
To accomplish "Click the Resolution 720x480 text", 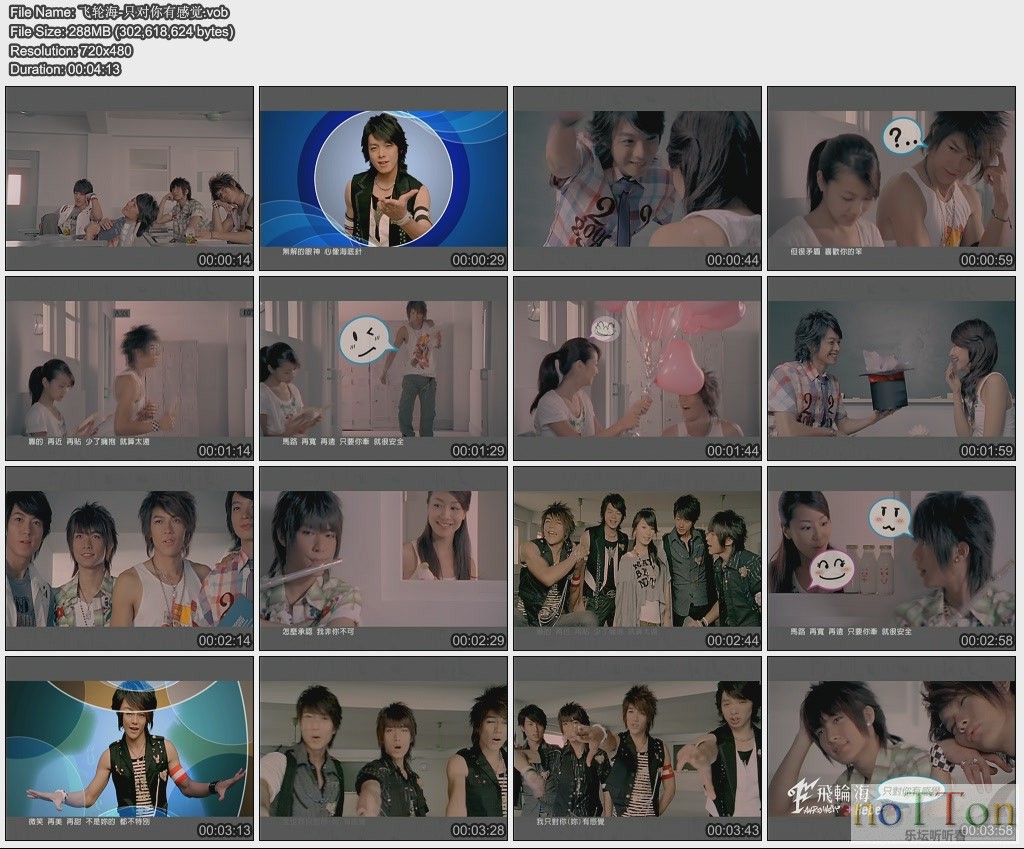I will point(71,50).
